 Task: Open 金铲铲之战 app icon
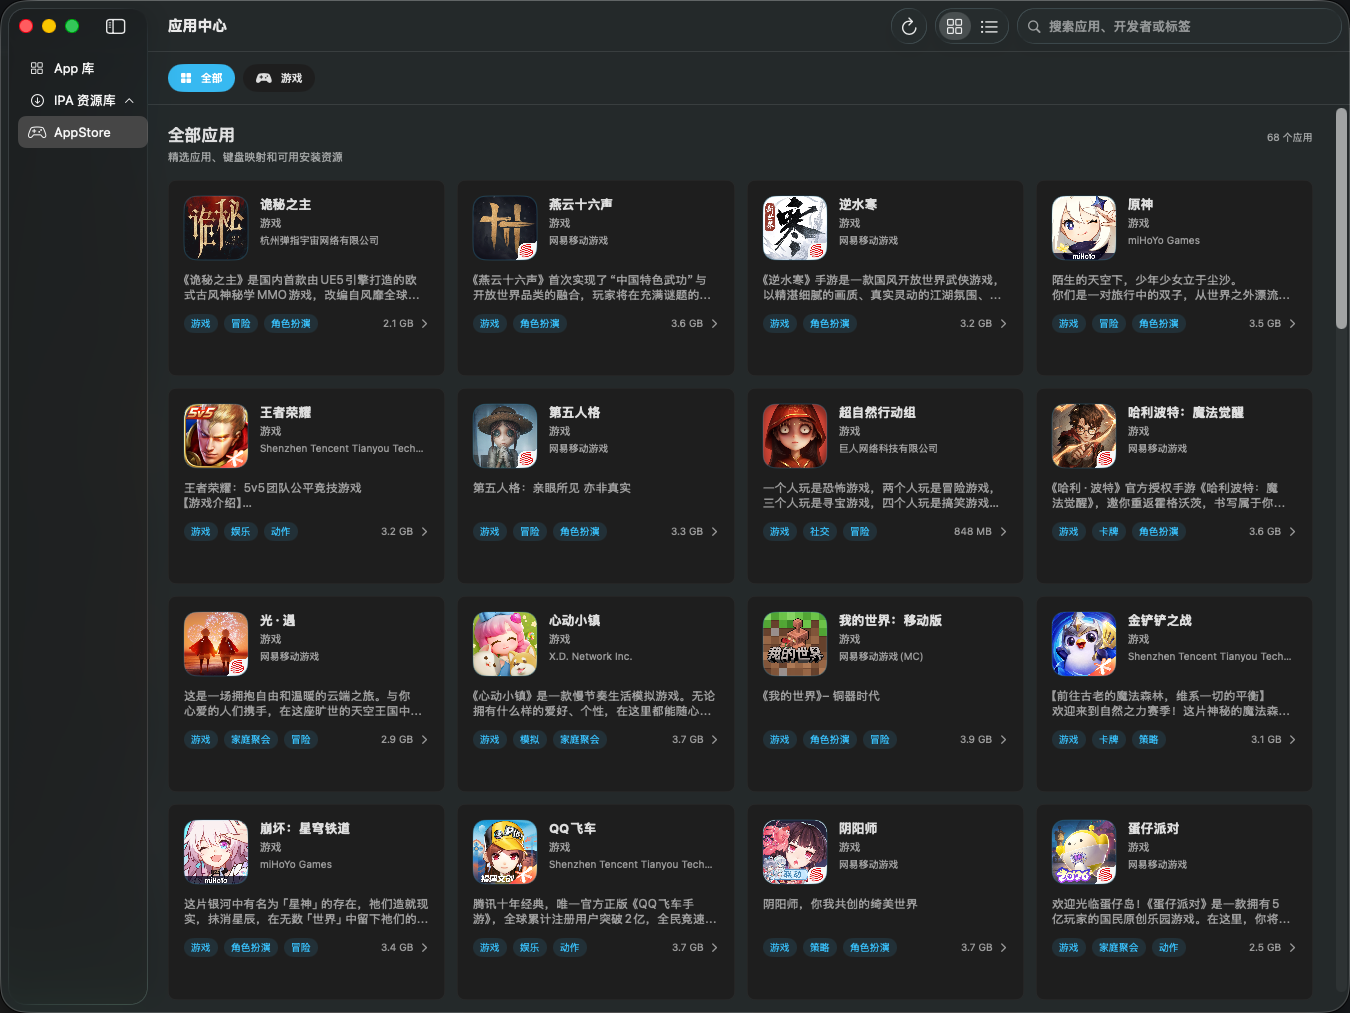coord(1084,644)
